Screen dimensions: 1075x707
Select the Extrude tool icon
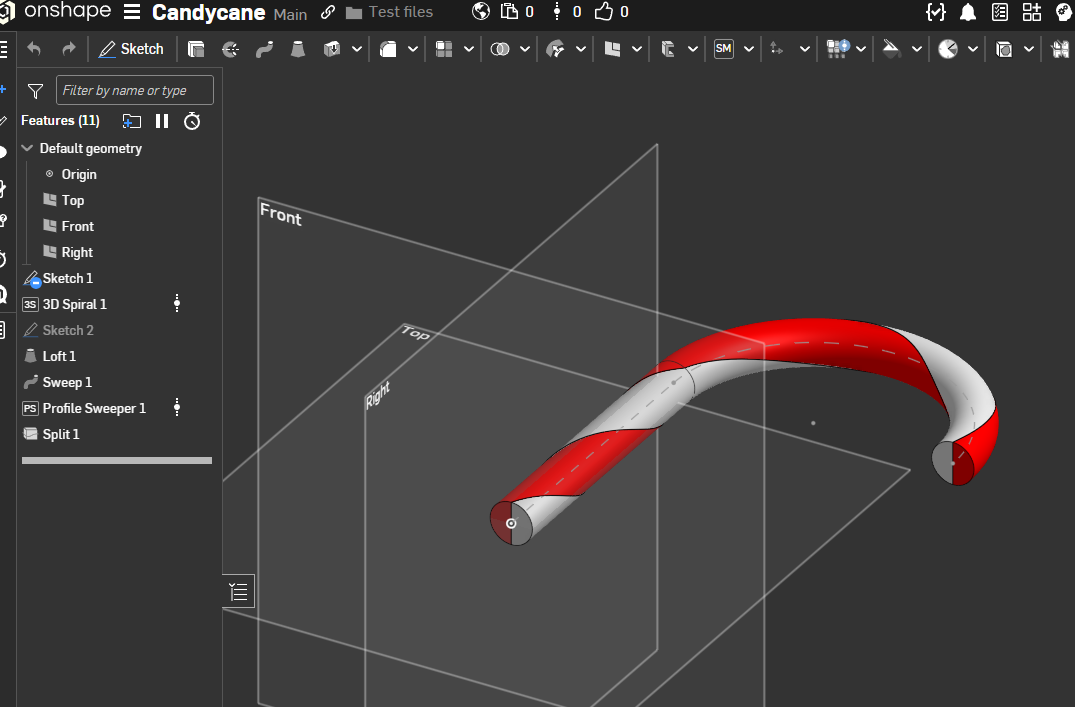196,49
